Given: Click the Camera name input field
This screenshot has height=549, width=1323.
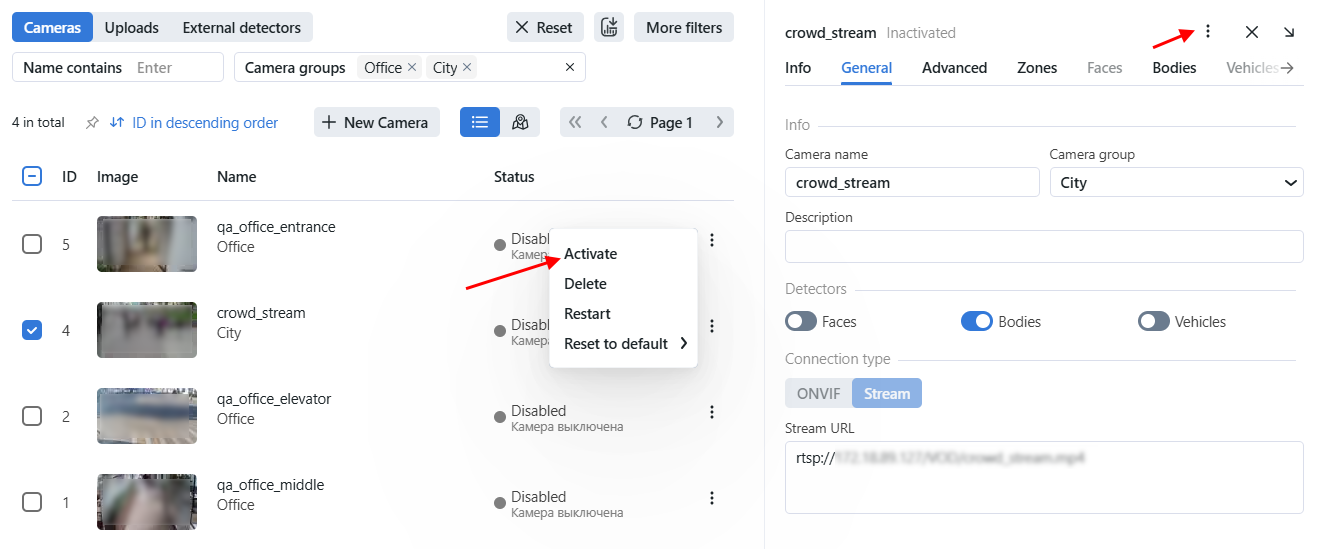Looking at the screenshot, I should [x=911, y=183].
